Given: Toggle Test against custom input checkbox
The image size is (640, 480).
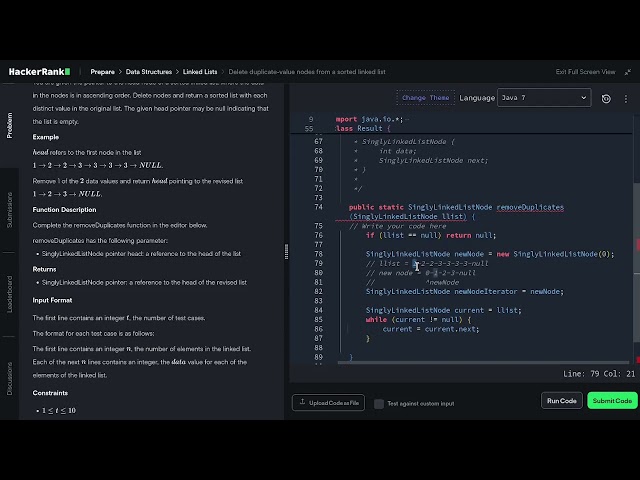Looking at the screenshot, I should 379,403.
